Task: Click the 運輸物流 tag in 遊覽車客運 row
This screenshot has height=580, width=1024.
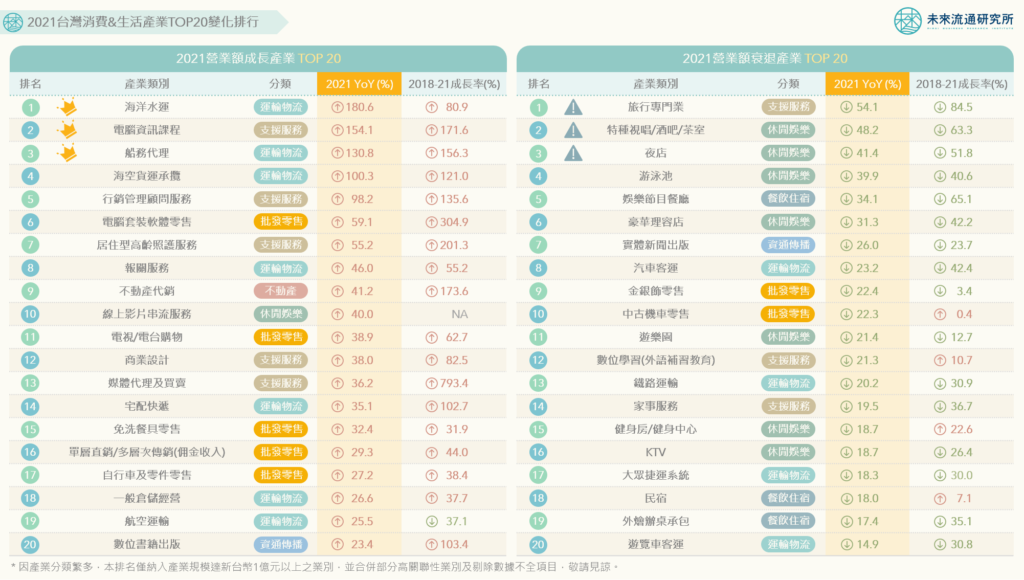Action: 788,544
